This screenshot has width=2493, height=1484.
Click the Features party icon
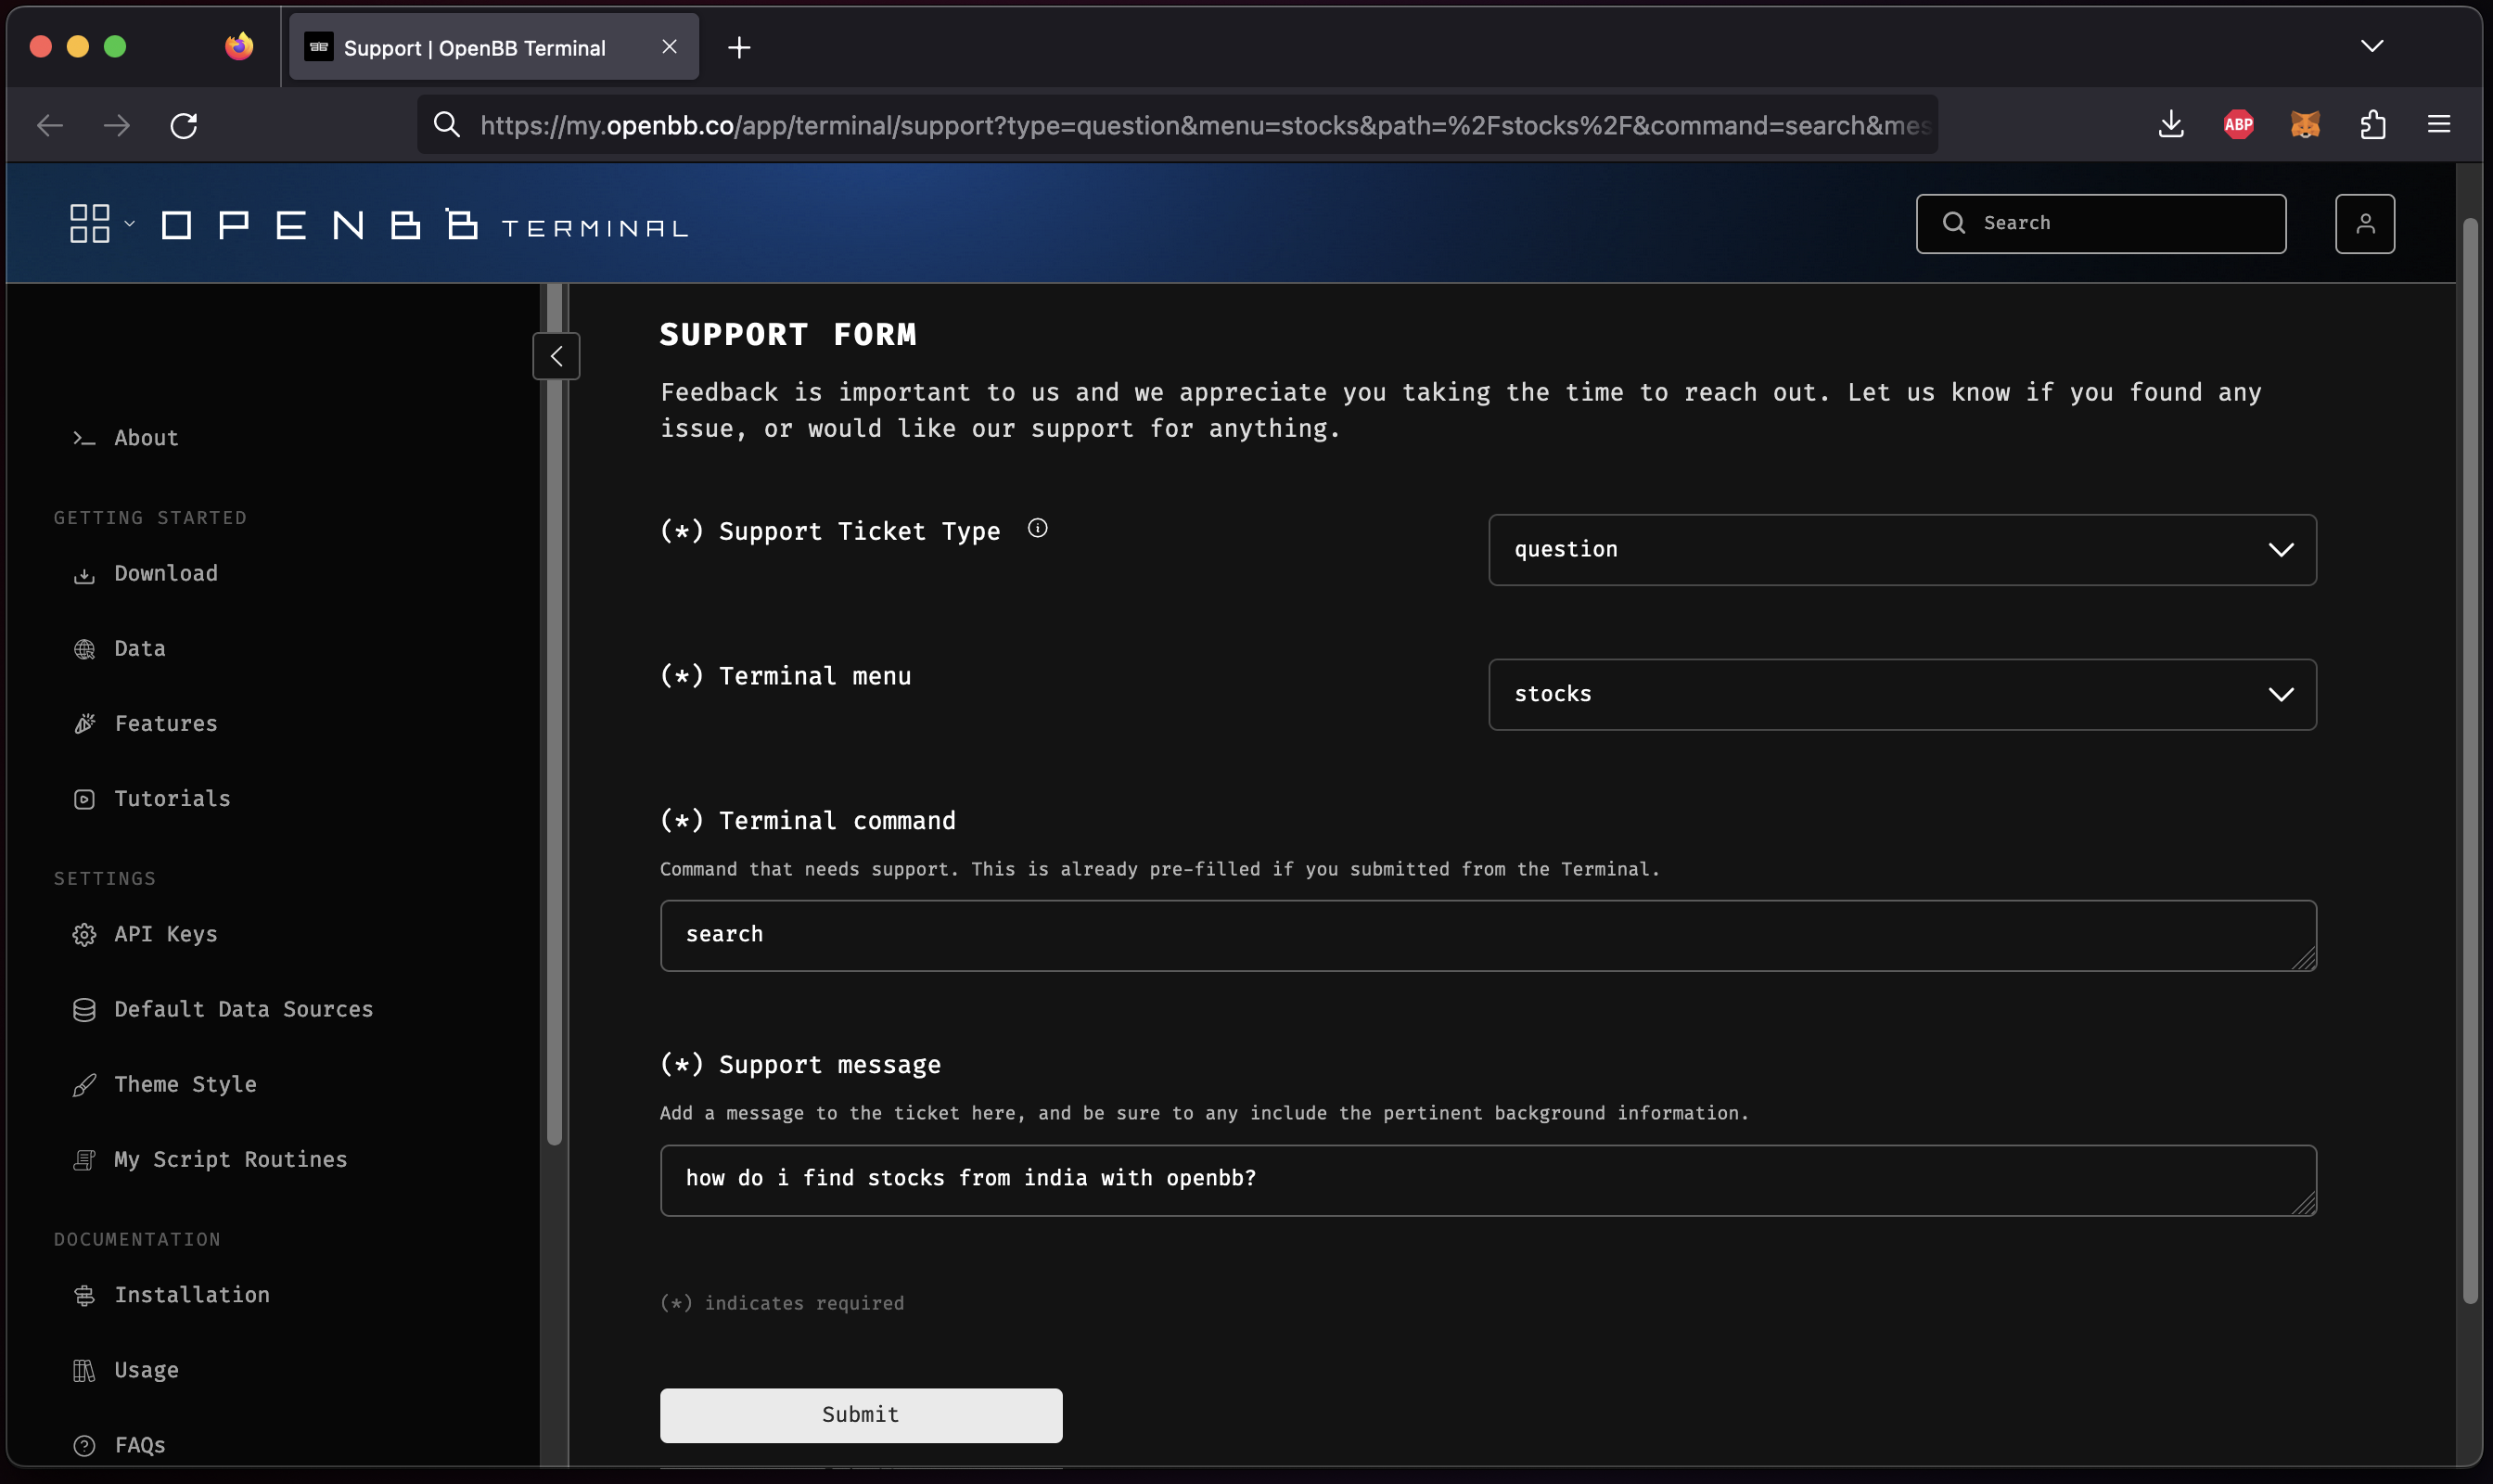84,724
